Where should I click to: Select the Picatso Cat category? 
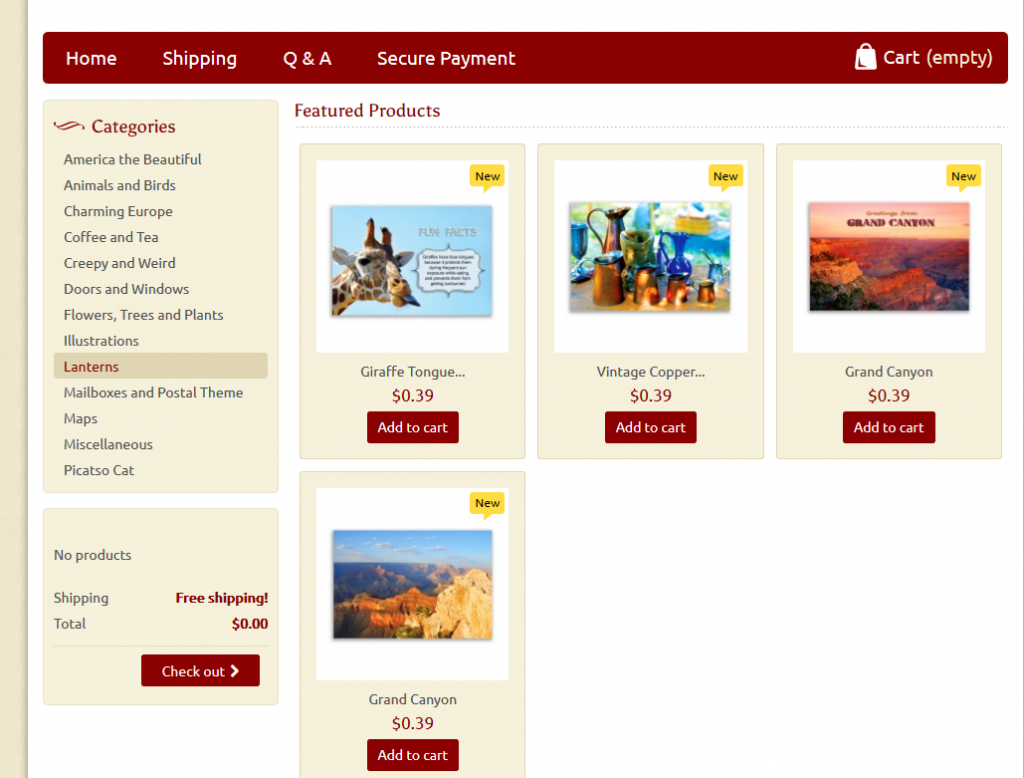click(x=99, y=470)
